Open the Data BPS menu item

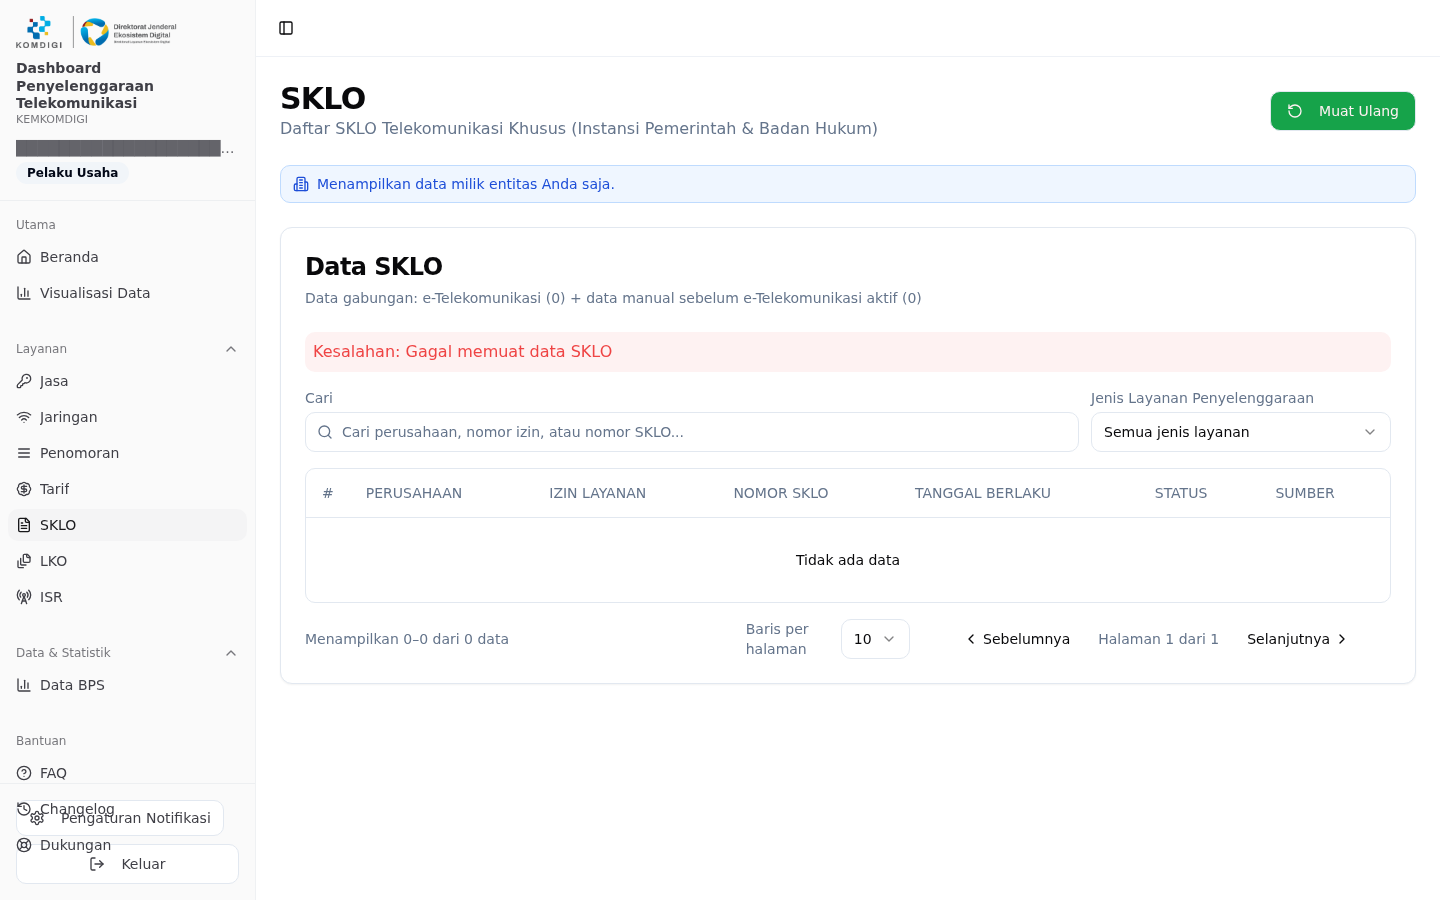(x=127, y=685)
